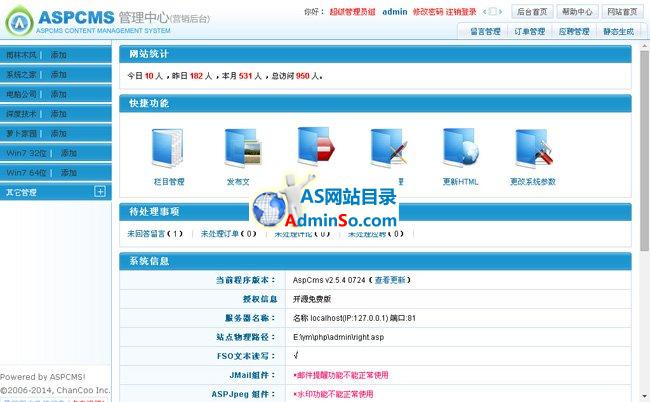
Task: Click the 超级管理员组 text
Action: (x=352, y=12)
